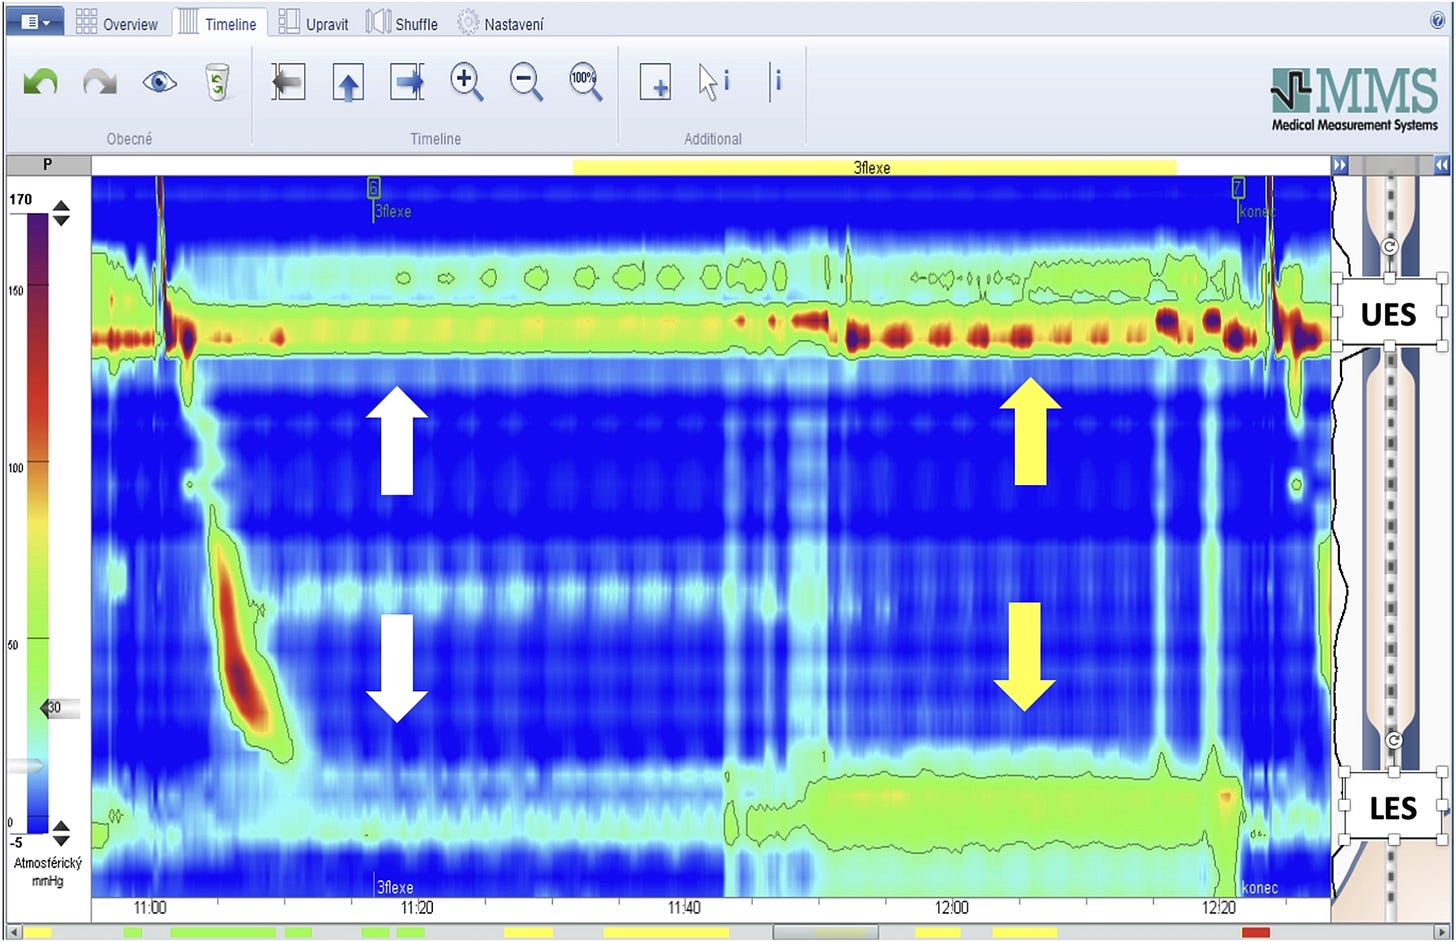Click the grey lower pressure slider handle
Image resolution: width=1456 pixels, height=942 pixels.
pos(26,766)
